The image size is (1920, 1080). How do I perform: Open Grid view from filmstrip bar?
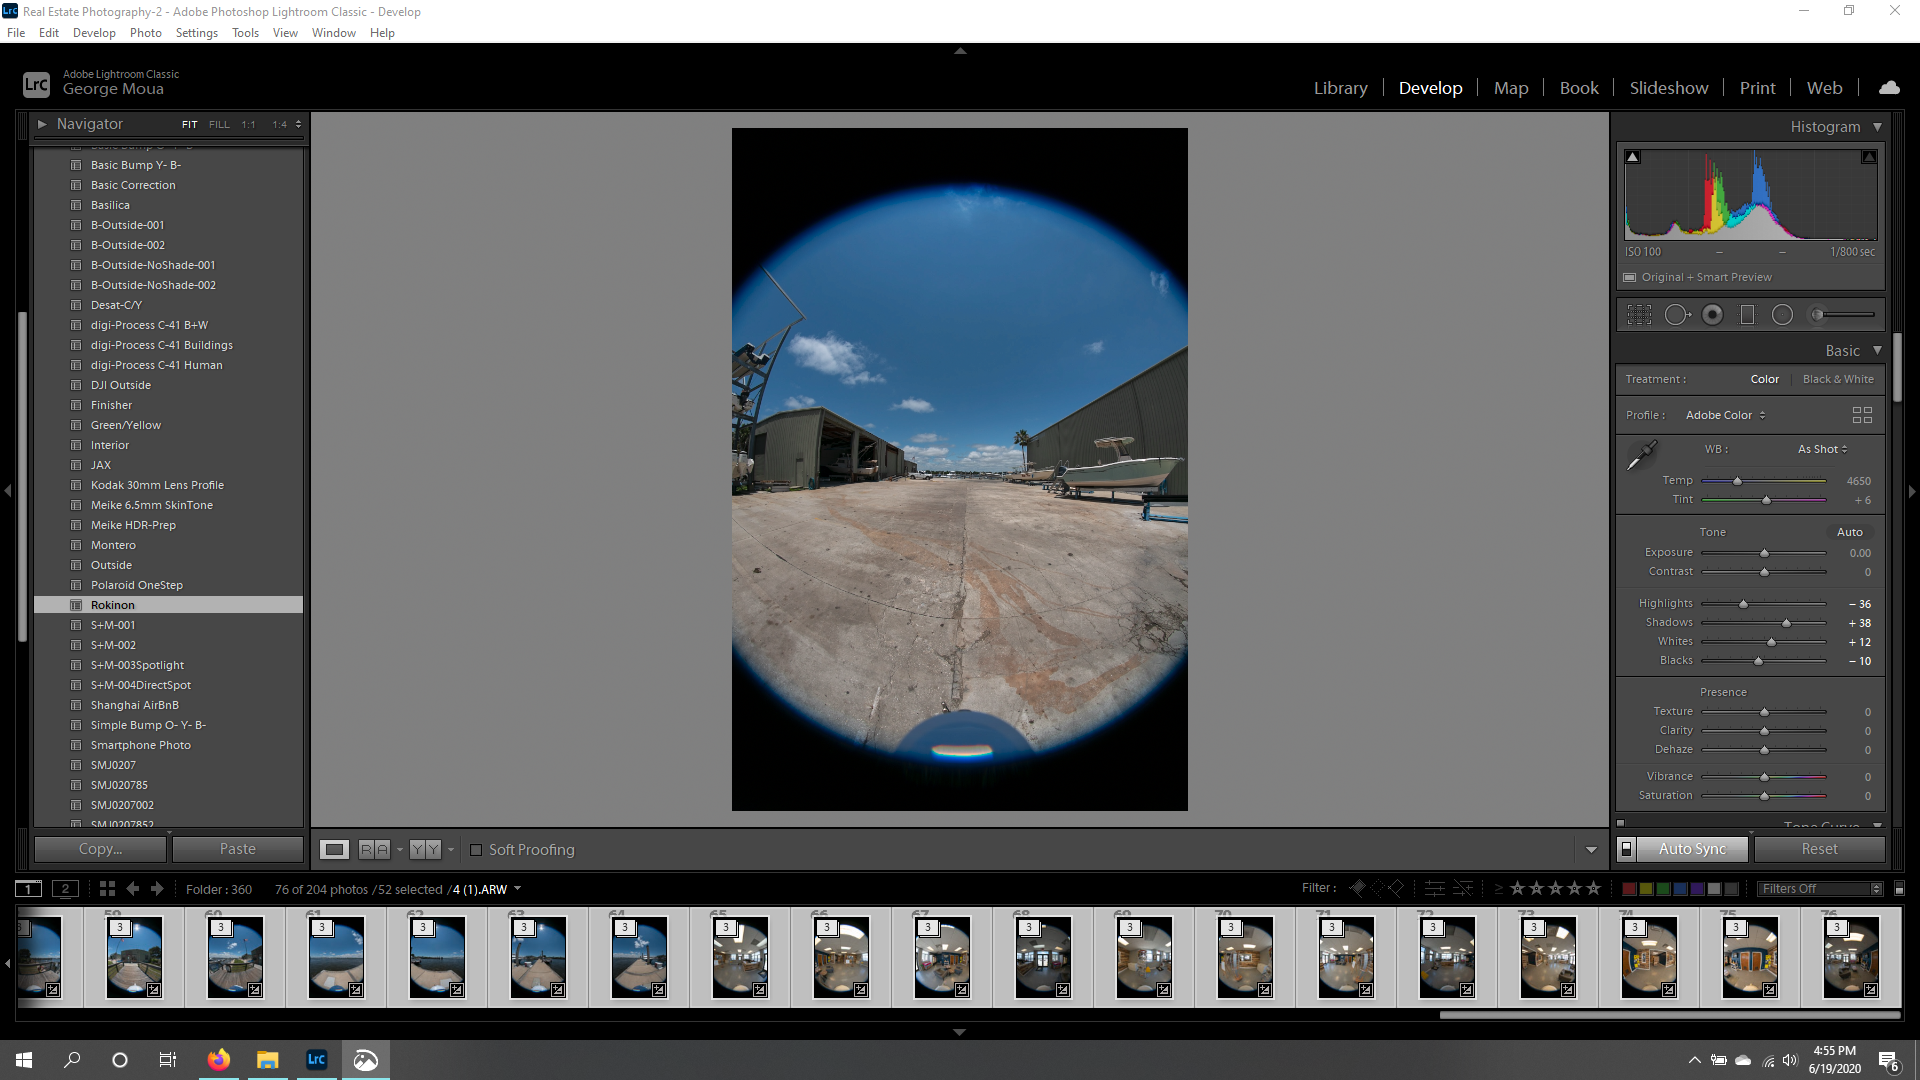pyautogui.click(x=107, y=888)
